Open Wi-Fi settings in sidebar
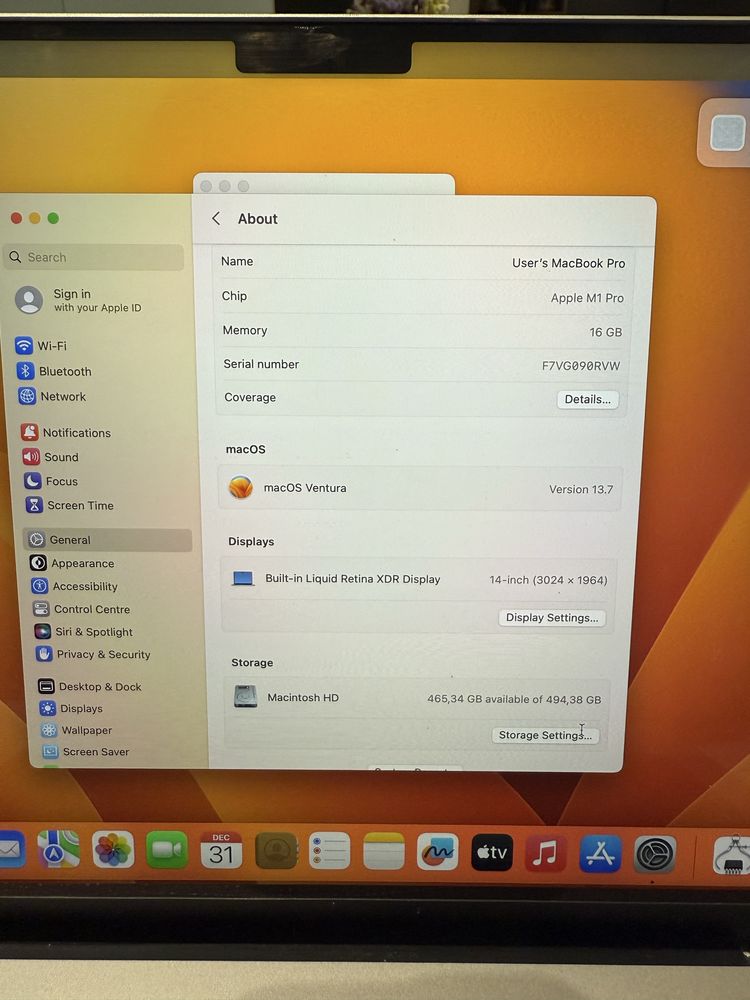 pyautogui.click(x=41, y=346)
